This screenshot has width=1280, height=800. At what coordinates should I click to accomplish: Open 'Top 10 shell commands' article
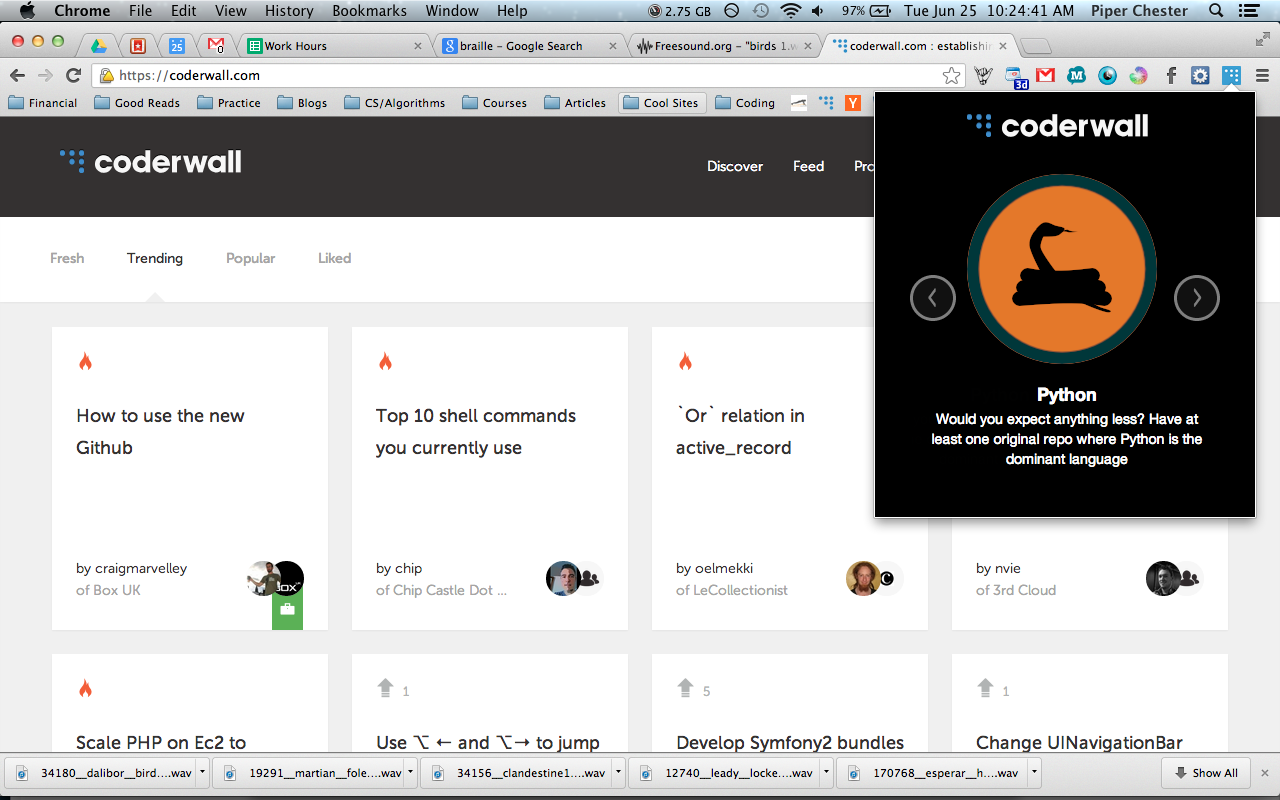[x=476, y=431]
